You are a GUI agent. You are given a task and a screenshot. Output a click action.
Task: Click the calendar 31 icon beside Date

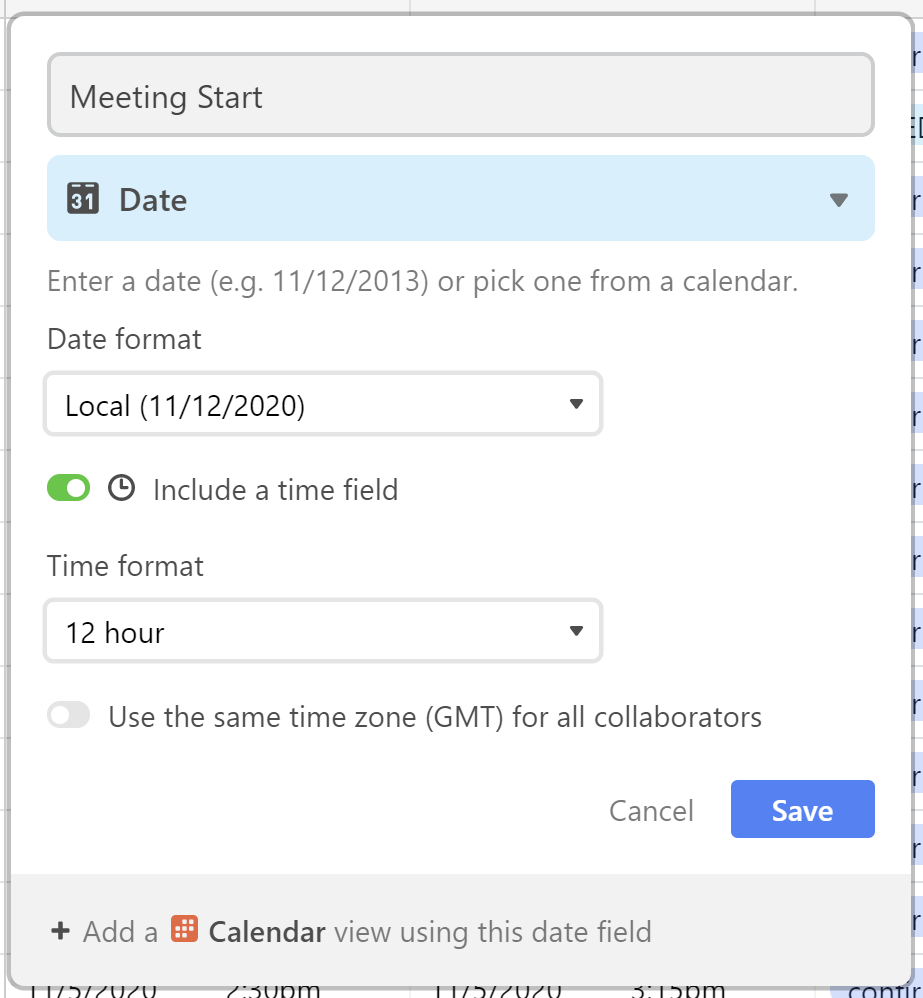83,199
